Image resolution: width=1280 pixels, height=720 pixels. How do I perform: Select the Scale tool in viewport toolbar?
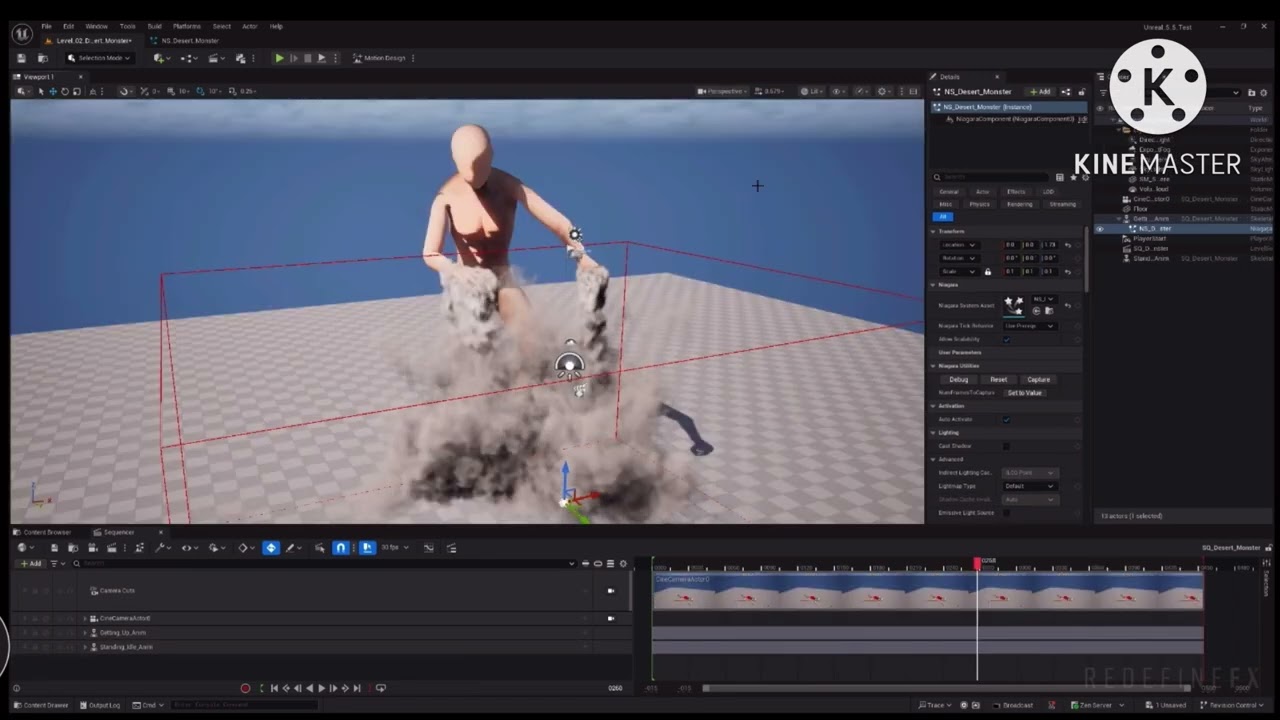tap(77, 91)
